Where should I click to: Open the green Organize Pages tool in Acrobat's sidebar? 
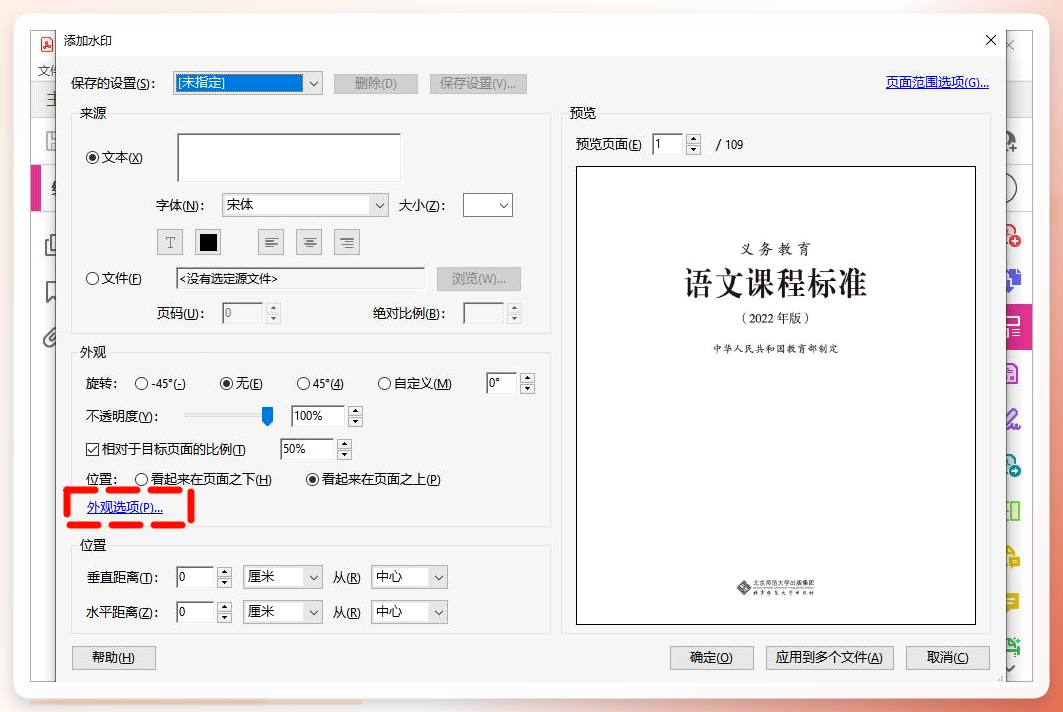click(x=1013, y=511)
